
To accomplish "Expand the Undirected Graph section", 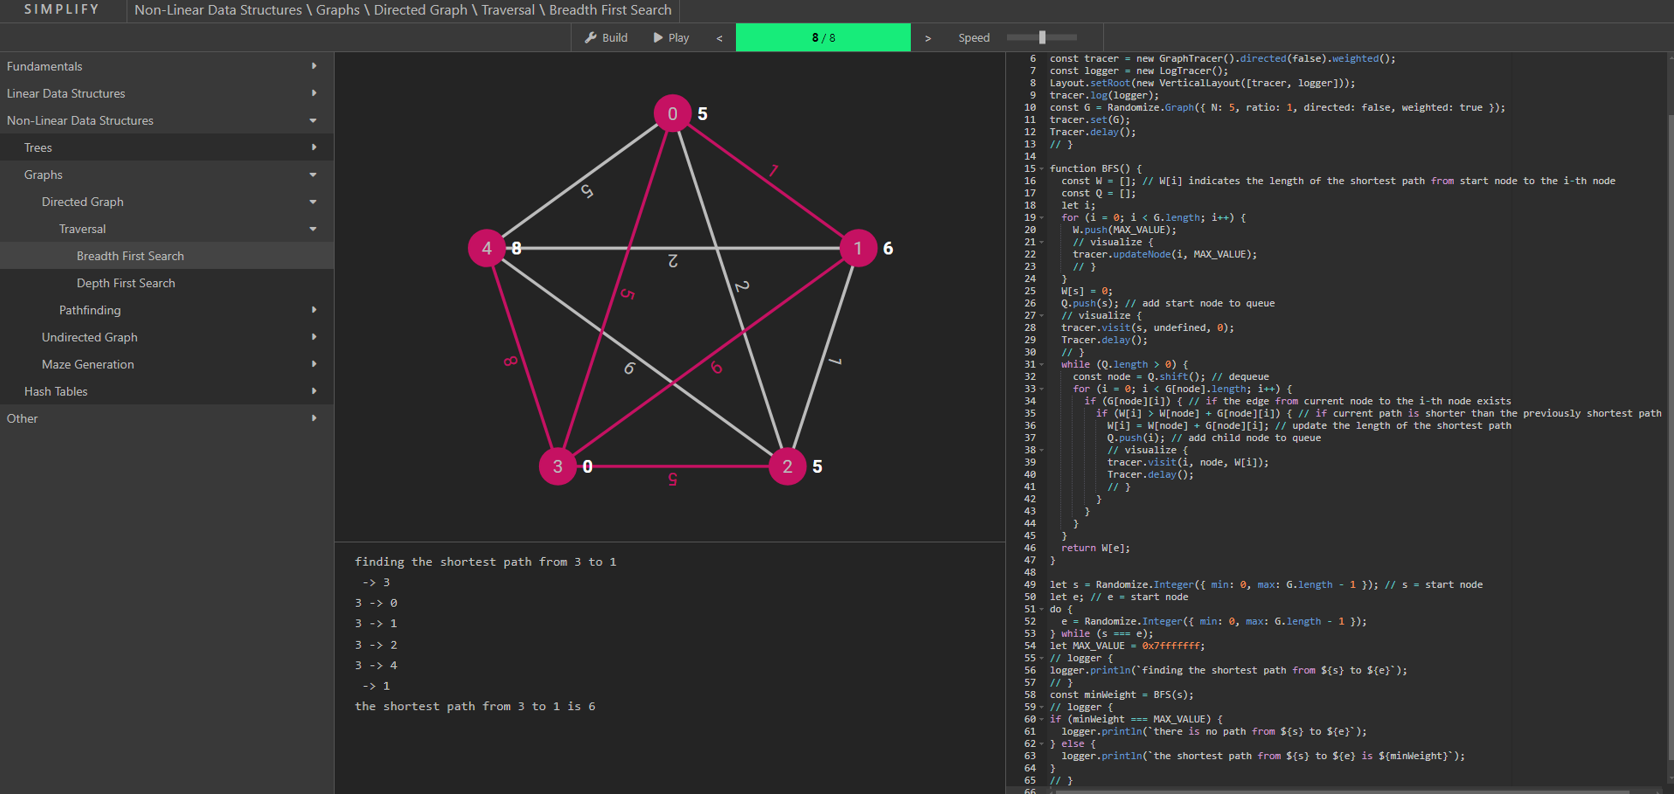I will click(x=166, y=337).
